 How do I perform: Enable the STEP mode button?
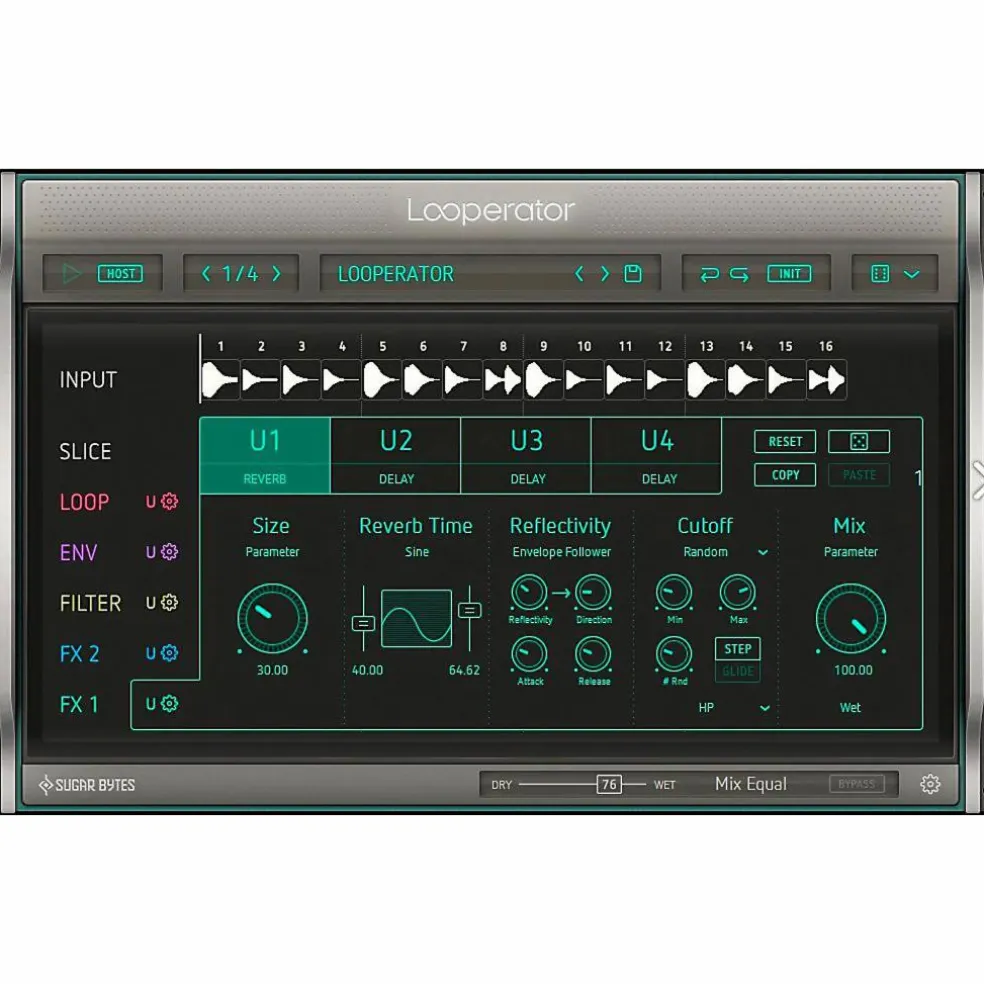coord(737,649)
